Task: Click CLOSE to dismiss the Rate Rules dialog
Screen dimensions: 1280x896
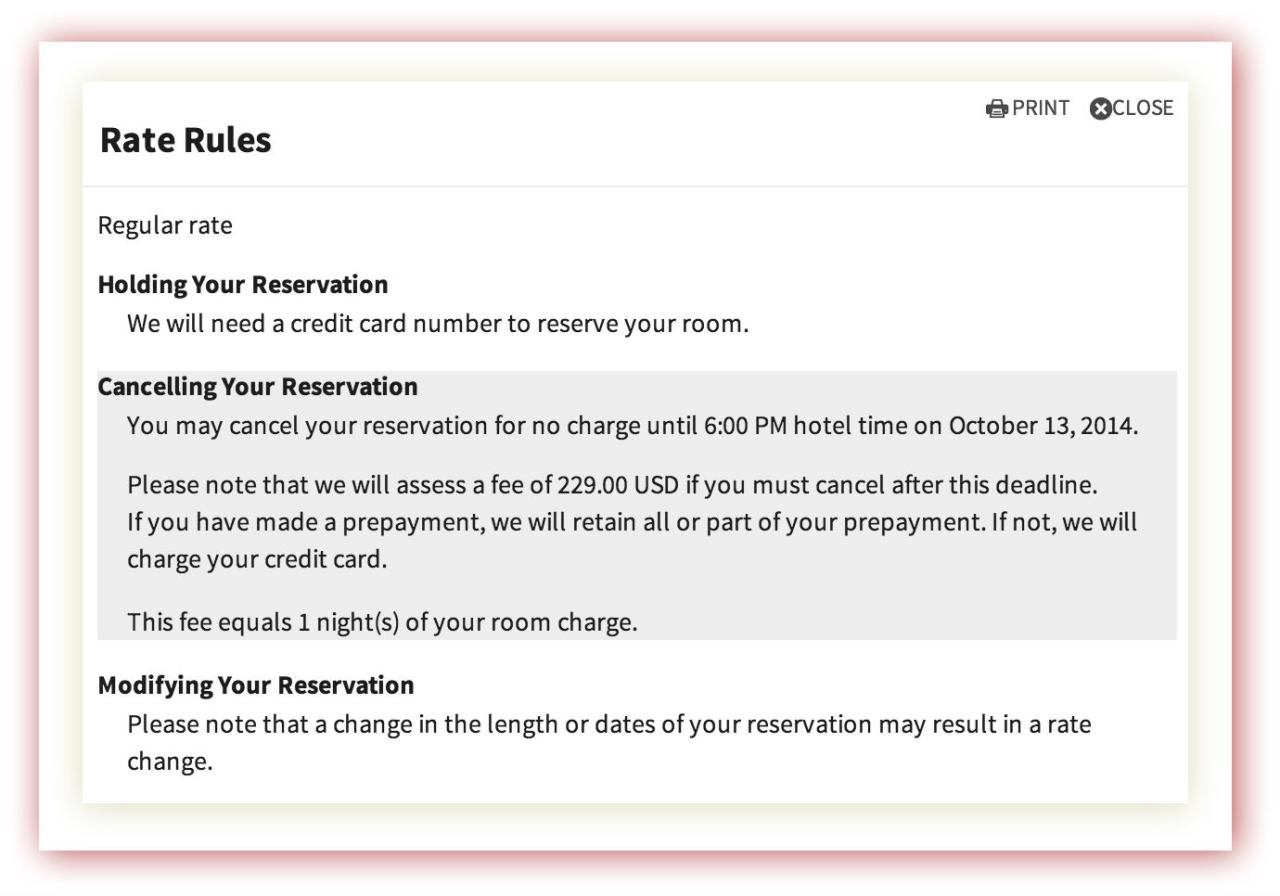Action: [1145, 108]
